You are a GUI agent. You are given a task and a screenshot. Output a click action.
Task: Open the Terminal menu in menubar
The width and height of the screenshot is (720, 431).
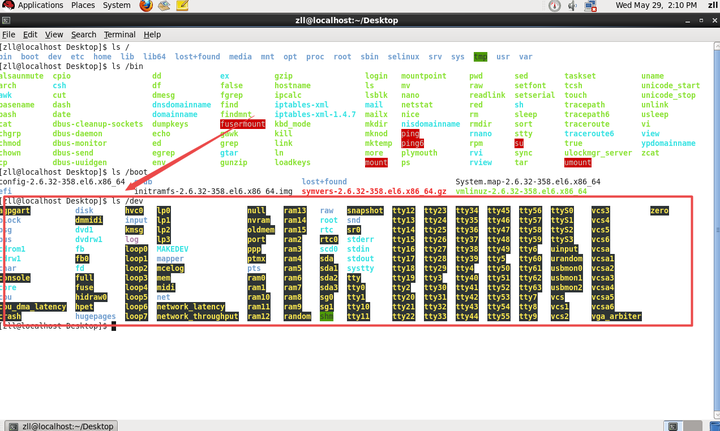121,34
